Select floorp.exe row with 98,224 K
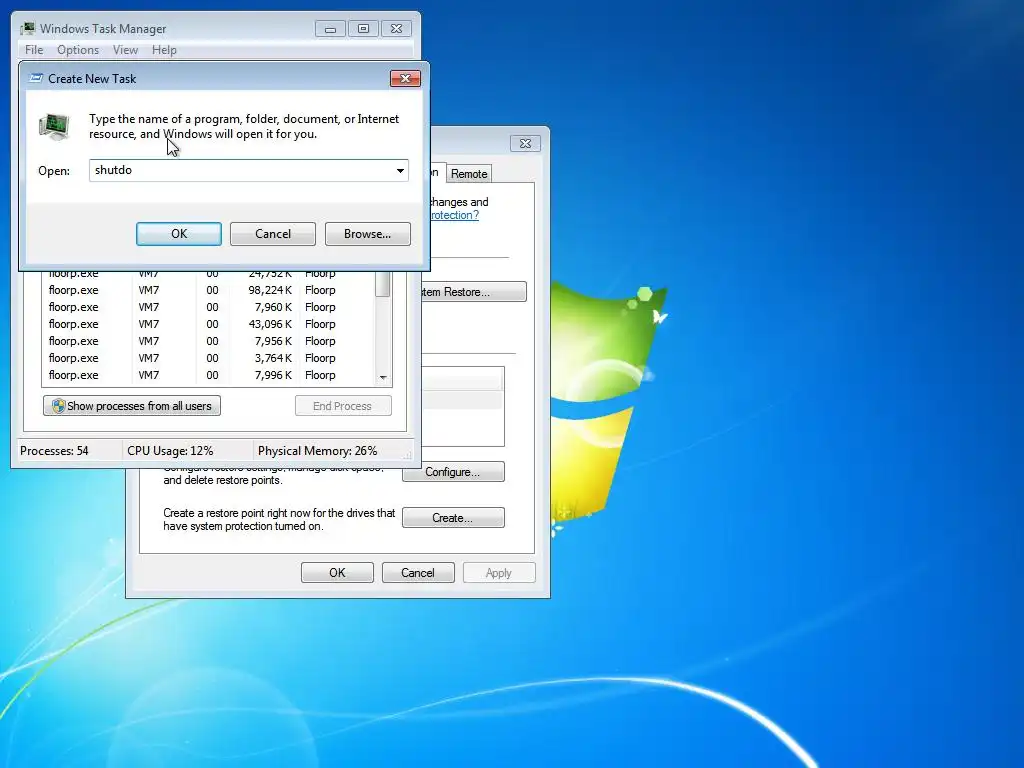This screenshot has width=1024, height=768. click(x=208, y=290)
